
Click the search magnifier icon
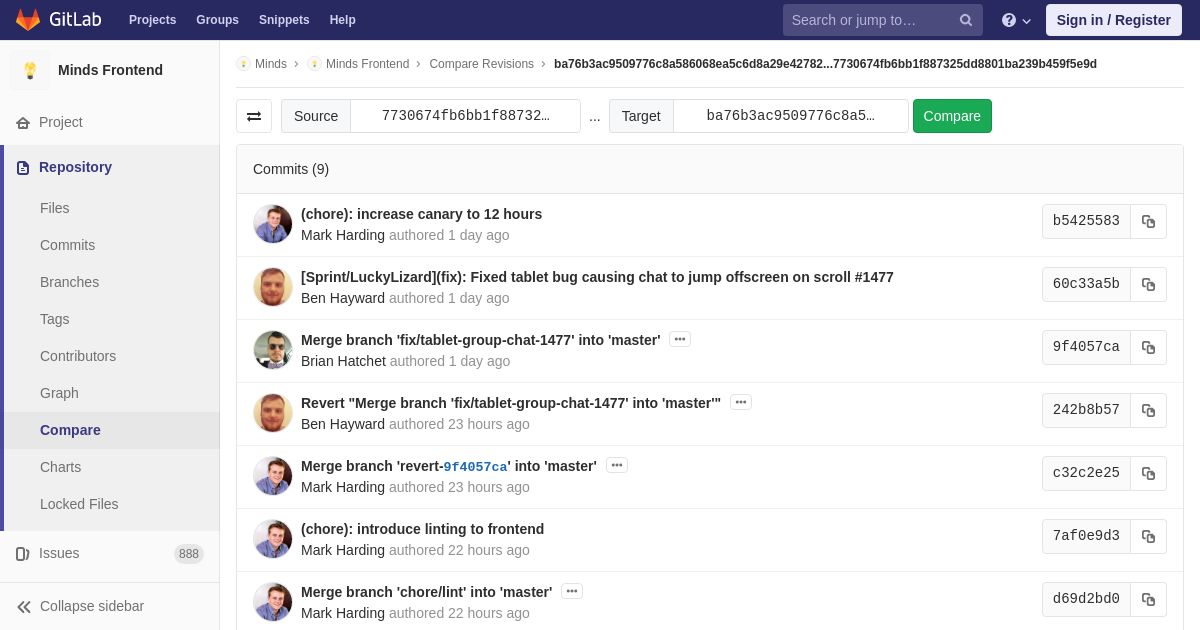[966, 20]
